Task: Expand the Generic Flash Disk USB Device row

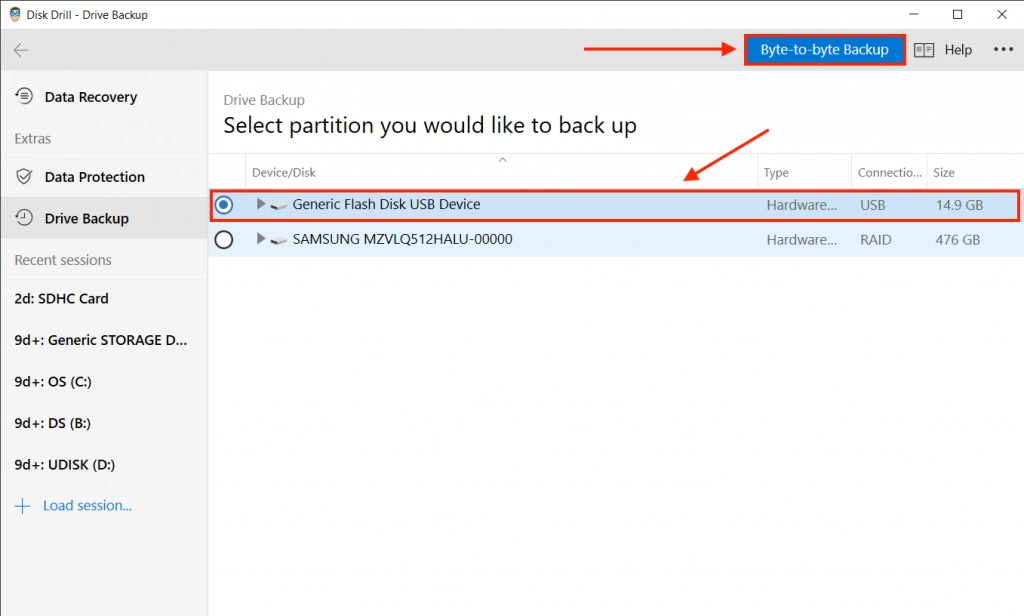Action: (x=261, y=204)
